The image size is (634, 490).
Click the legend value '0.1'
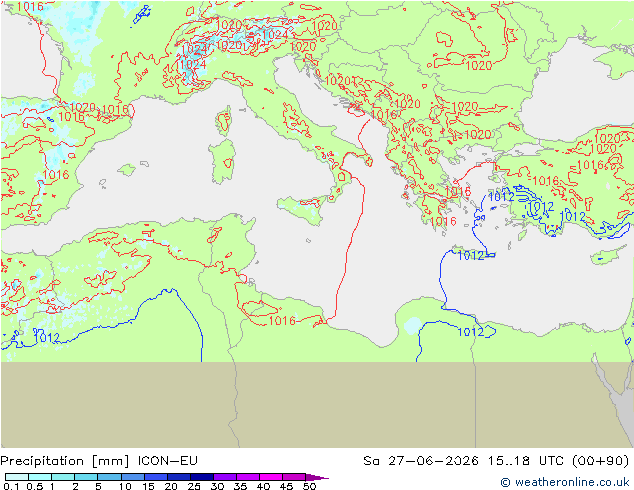click(x=11, y=486)
